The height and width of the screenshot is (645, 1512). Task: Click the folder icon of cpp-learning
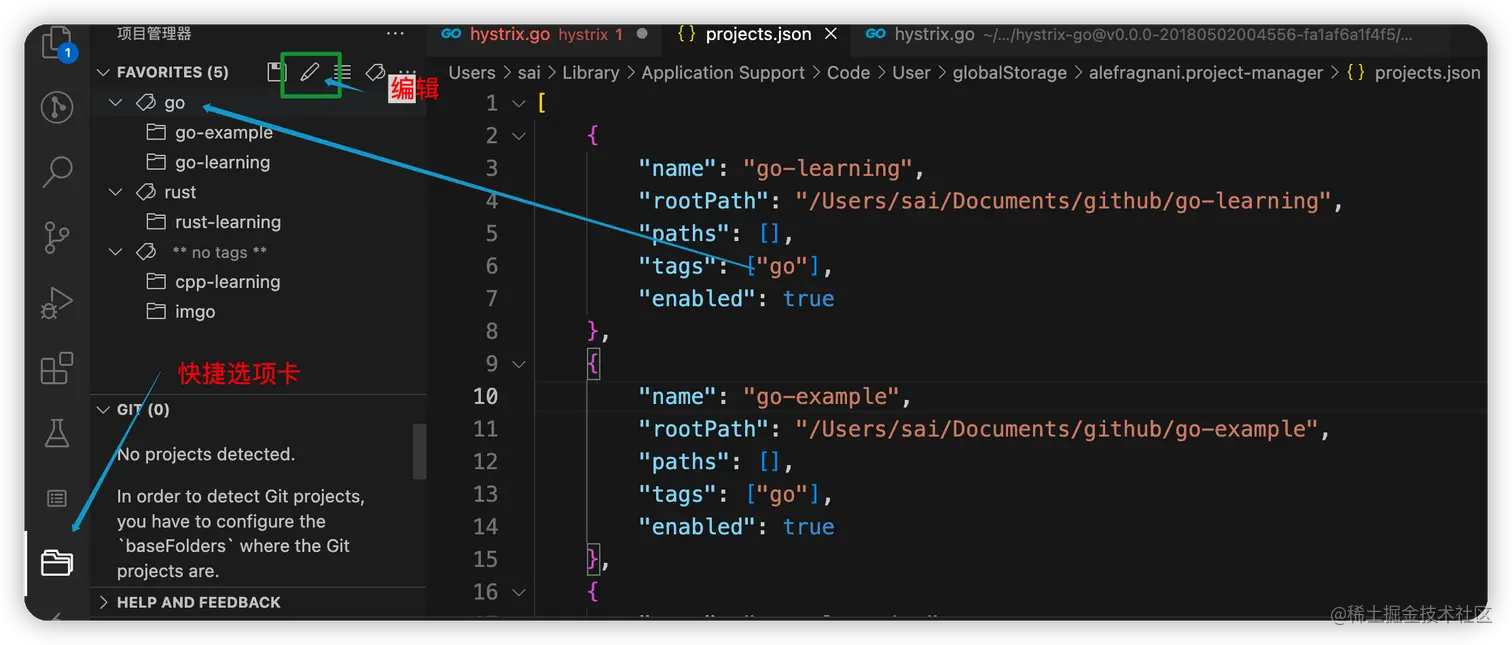click(x=156, y=282)
